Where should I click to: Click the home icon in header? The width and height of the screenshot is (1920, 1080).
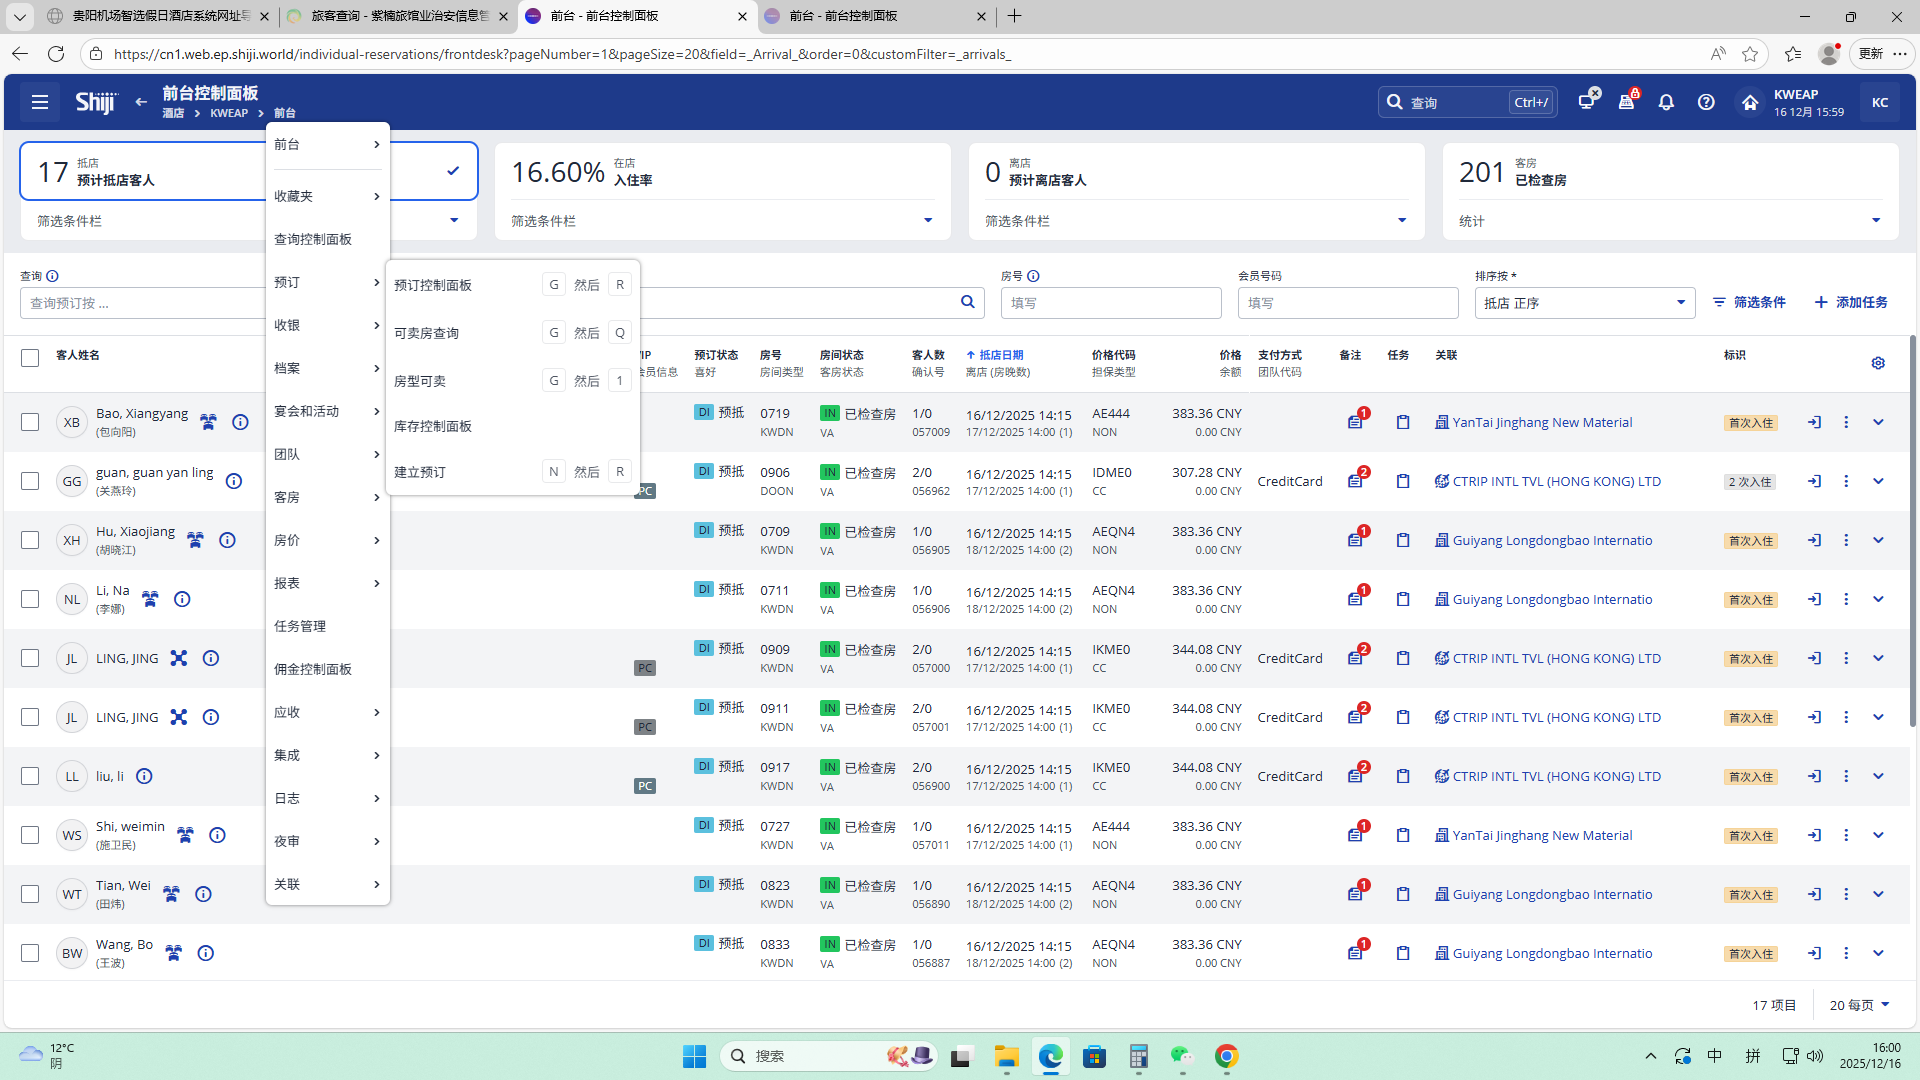pos(1749,102)
